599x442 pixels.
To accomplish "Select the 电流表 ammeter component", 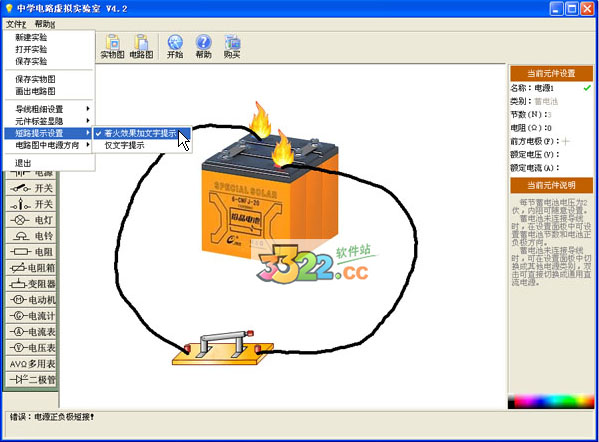I will coord(32,332).
